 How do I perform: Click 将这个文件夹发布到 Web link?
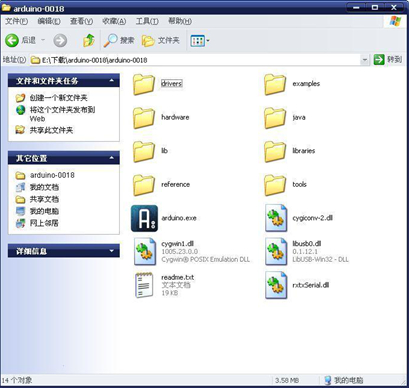pos(62,114)
